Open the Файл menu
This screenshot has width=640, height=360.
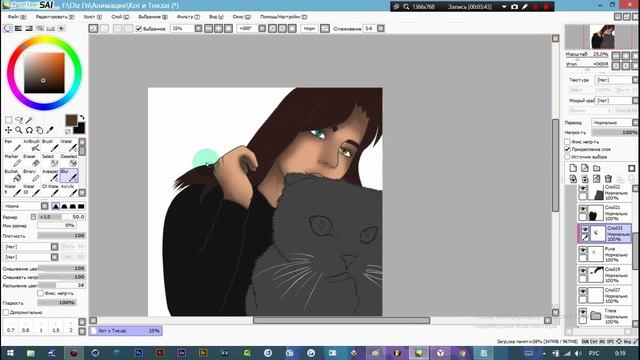pyautogui.click(x=17, y=17)
